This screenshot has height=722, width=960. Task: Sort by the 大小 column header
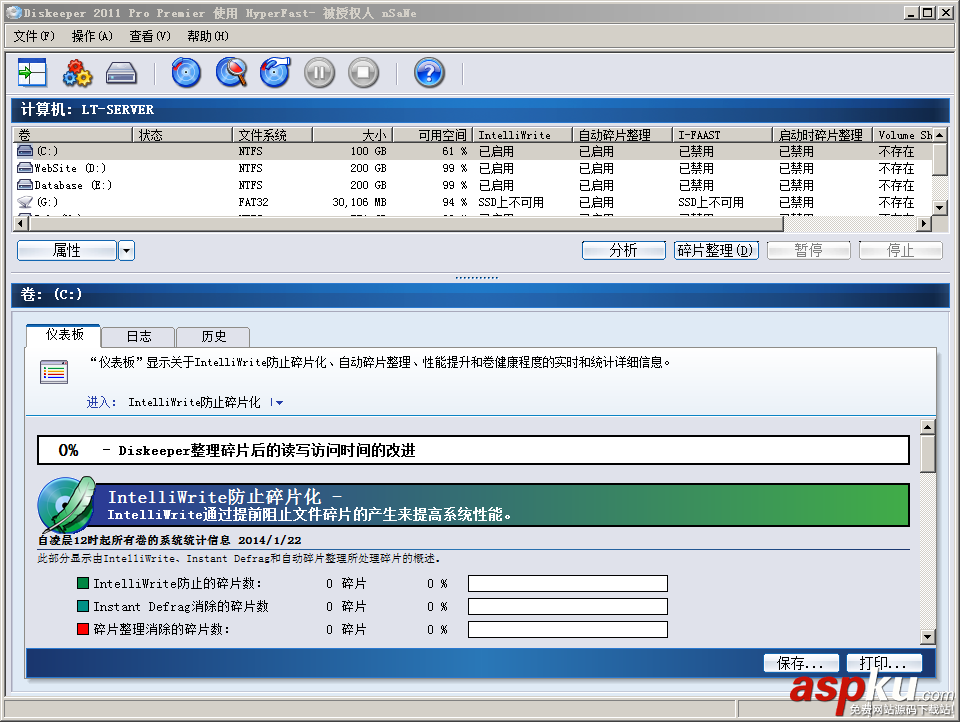[x=353, y=135]
